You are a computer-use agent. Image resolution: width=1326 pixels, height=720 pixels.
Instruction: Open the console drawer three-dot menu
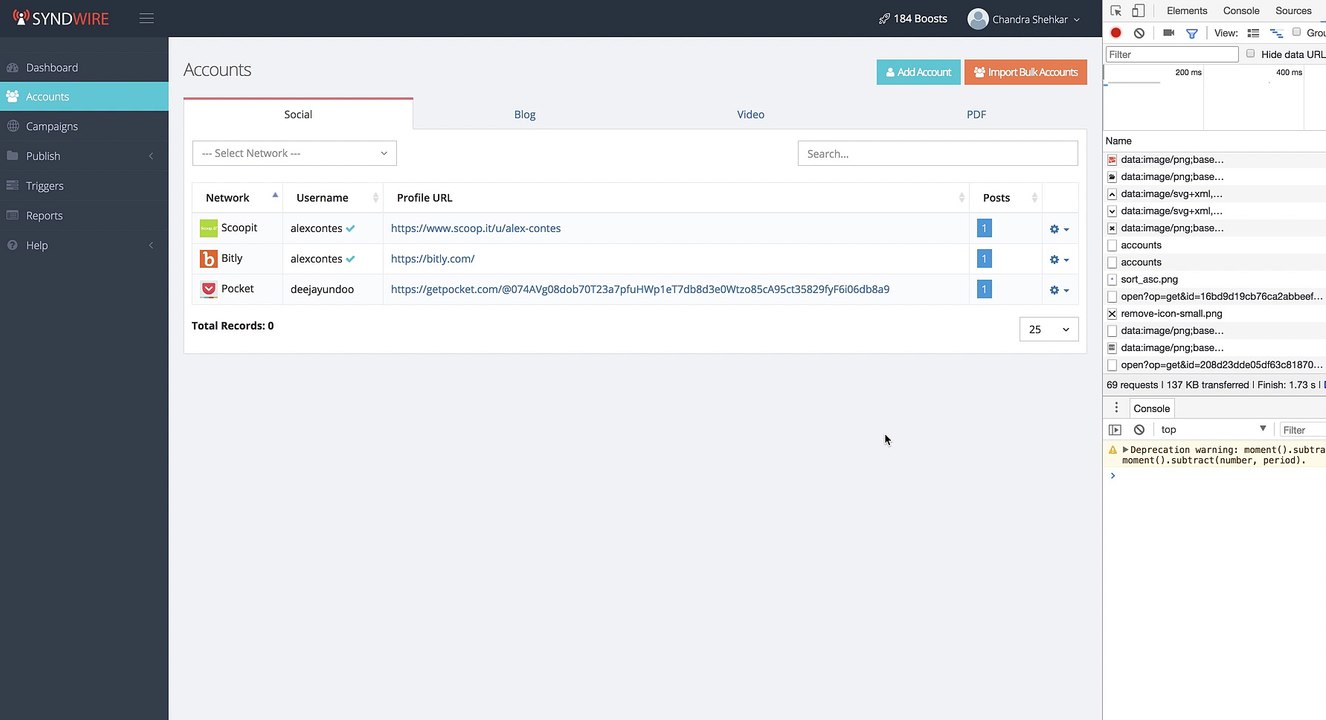pos(1117,408)
